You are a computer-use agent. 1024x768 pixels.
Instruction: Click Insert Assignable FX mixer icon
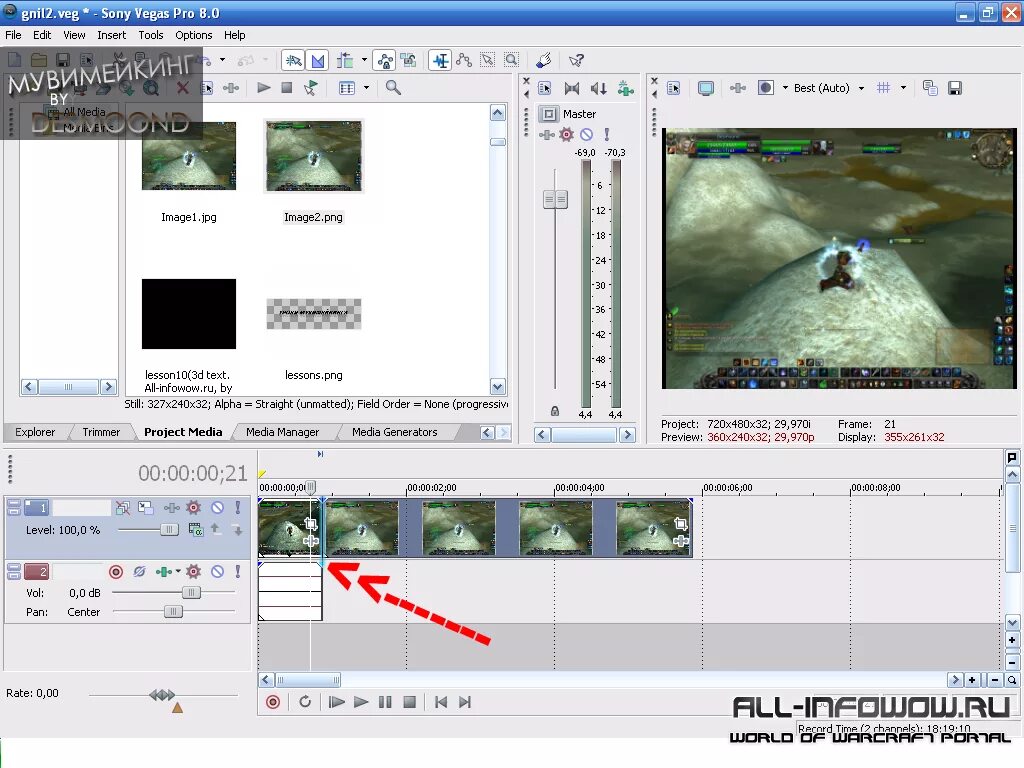tap(626, 88)
